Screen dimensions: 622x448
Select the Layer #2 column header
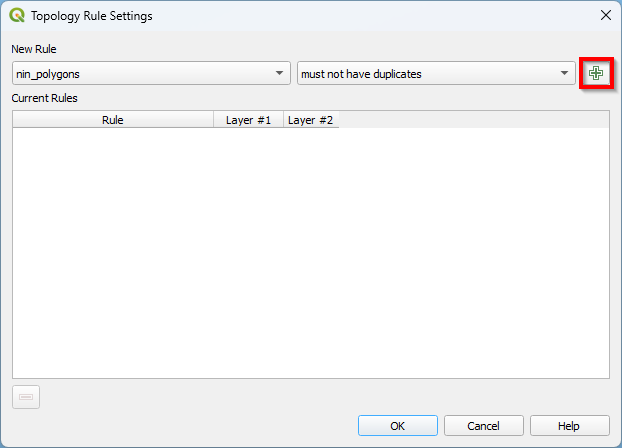311,120
